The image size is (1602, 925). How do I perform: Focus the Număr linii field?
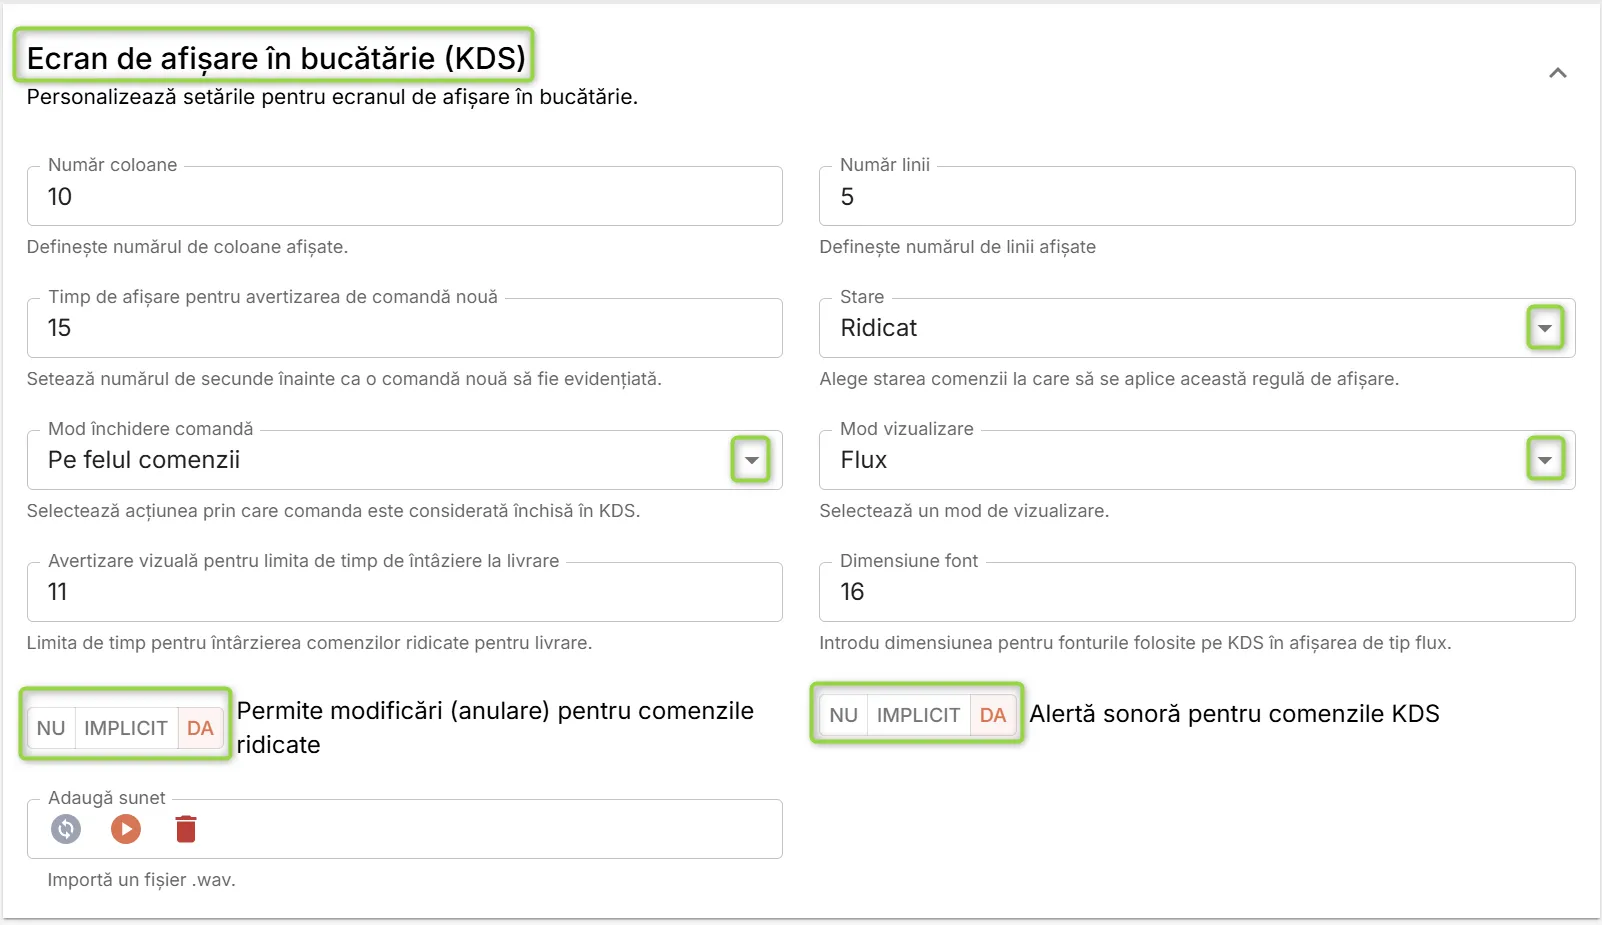[x=1197, y=196]
